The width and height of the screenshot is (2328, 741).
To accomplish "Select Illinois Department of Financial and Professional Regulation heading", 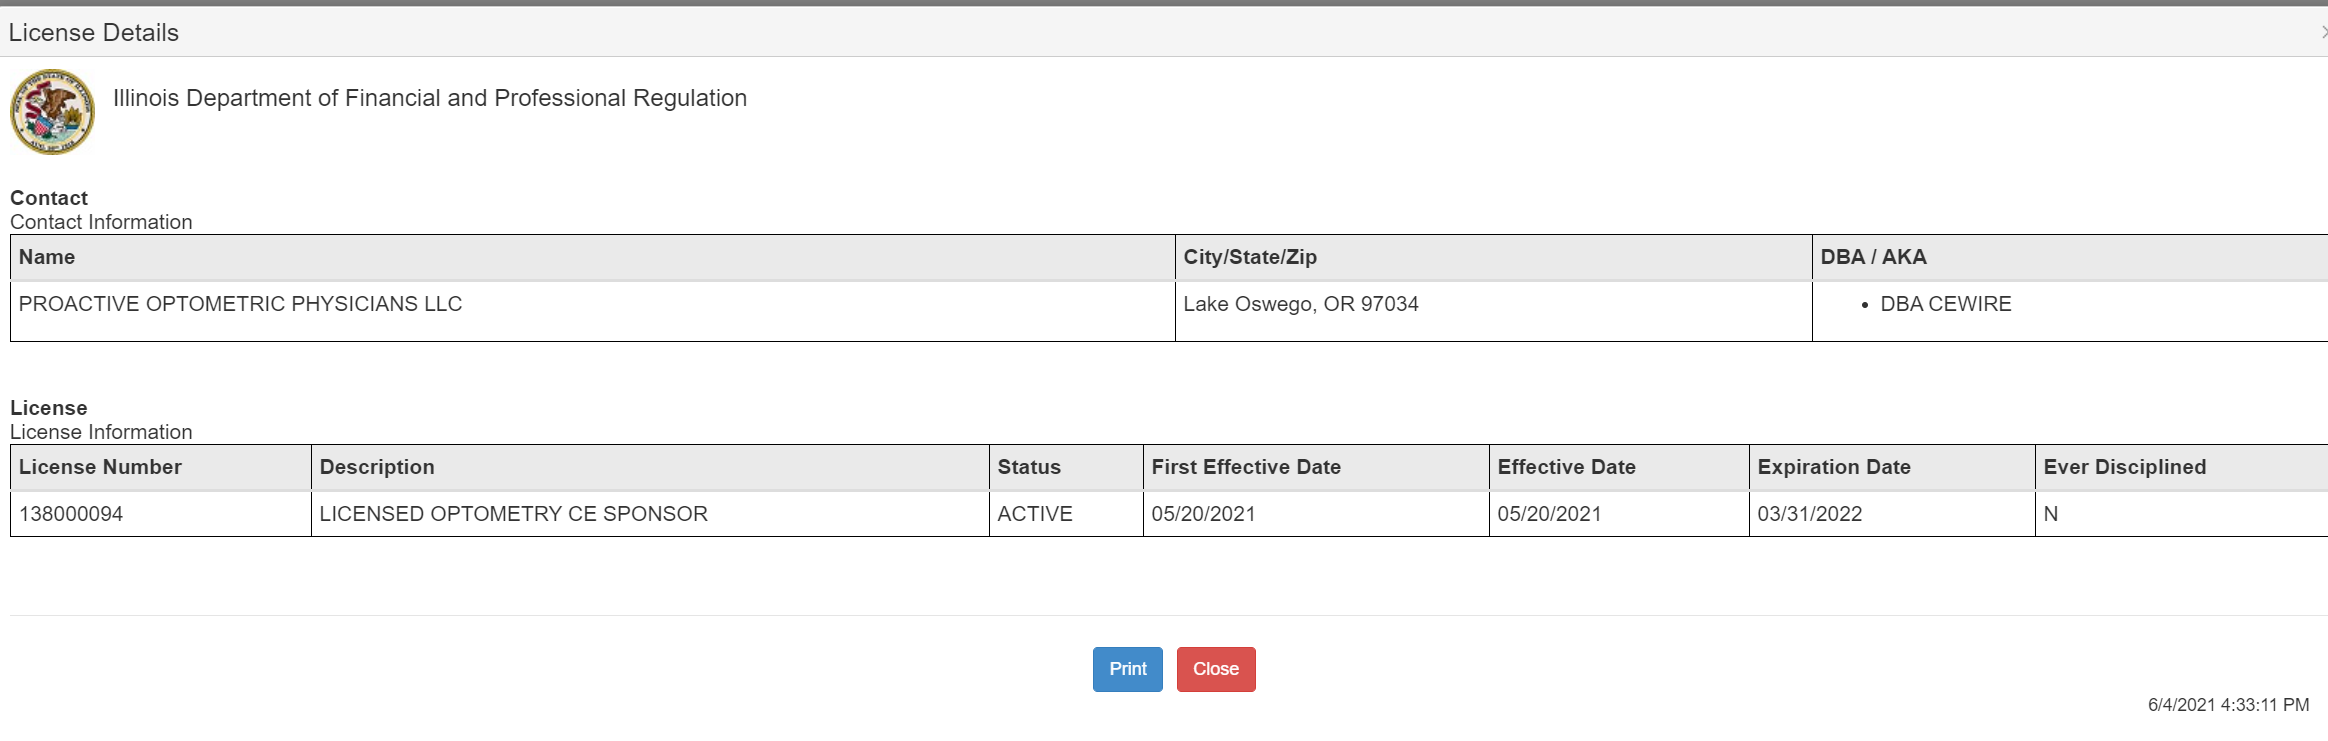I will click(x=430, y=98).
